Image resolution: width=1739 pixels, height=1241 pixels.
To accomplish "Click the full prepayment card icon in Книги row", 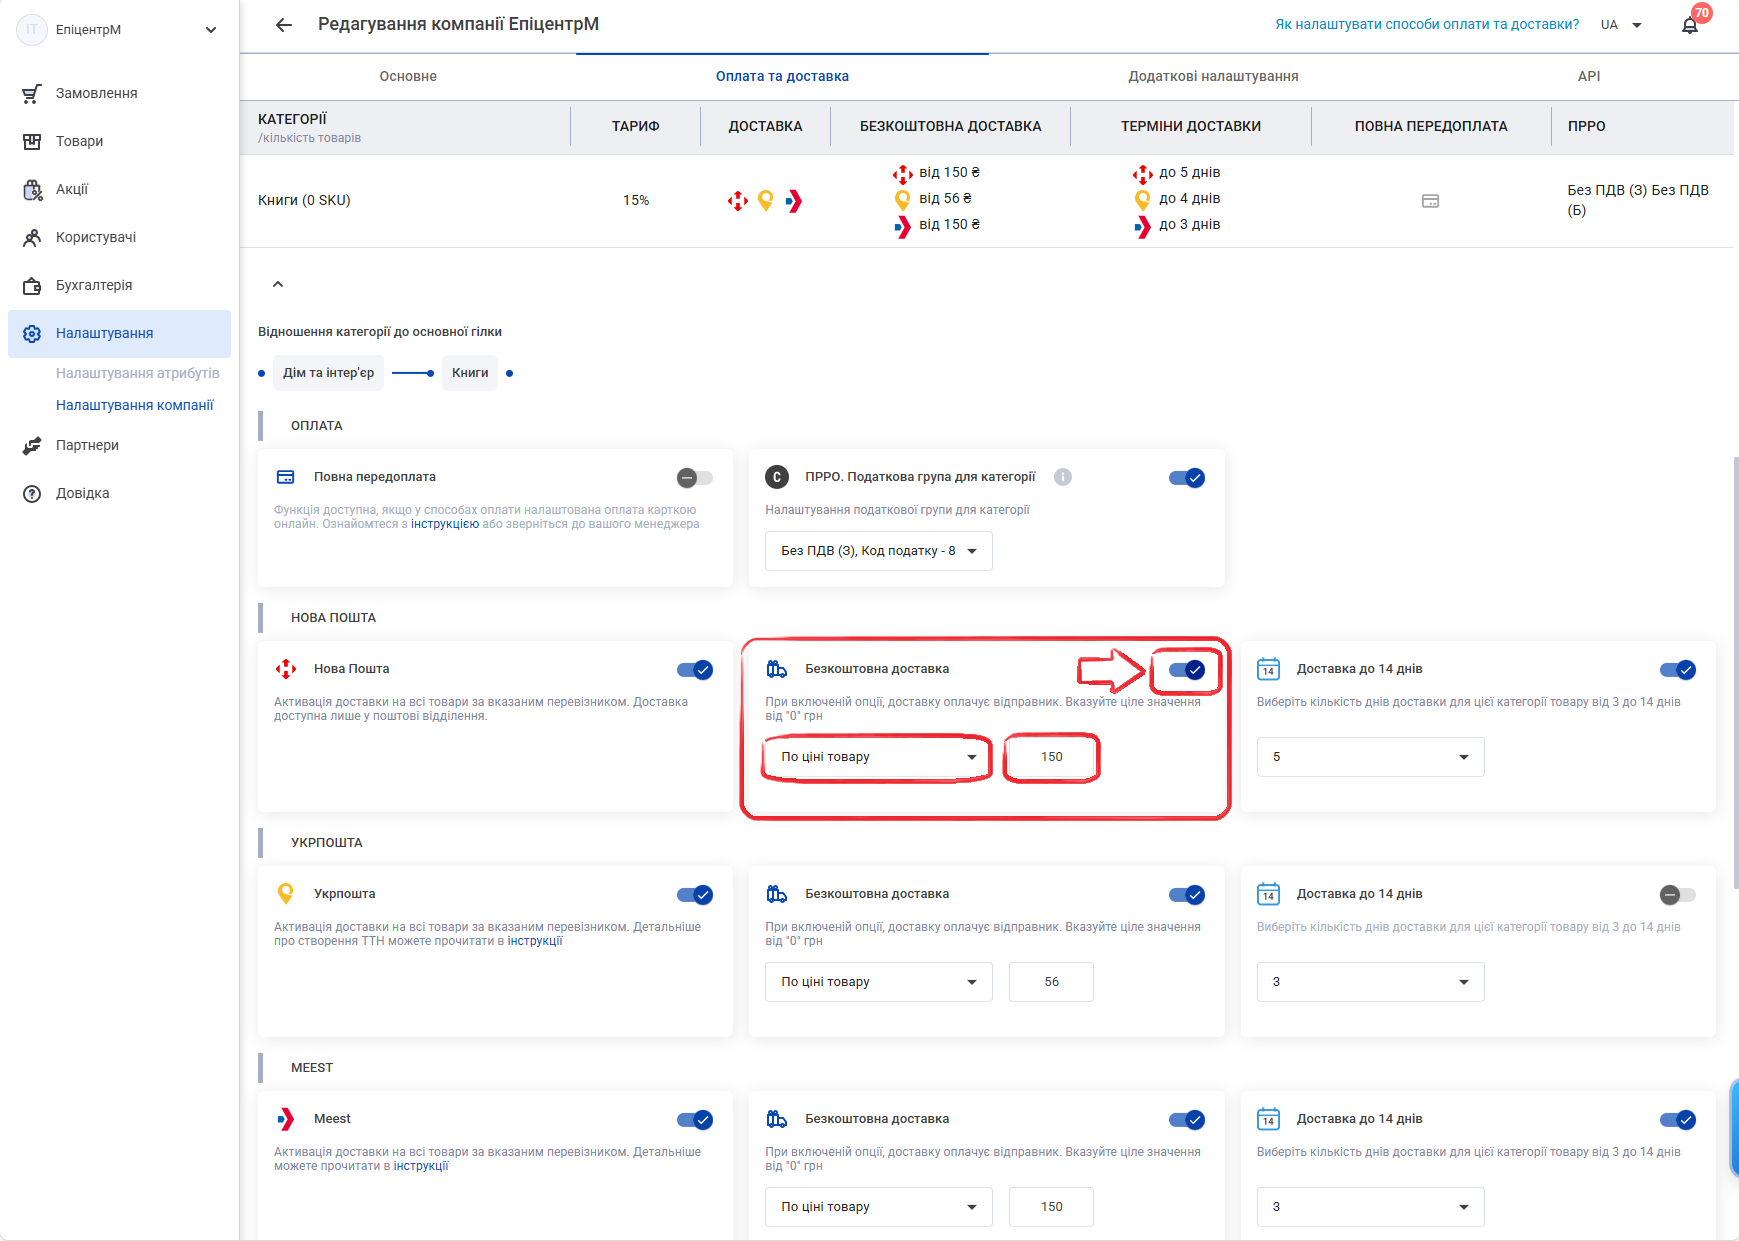I will [1431, 201].
